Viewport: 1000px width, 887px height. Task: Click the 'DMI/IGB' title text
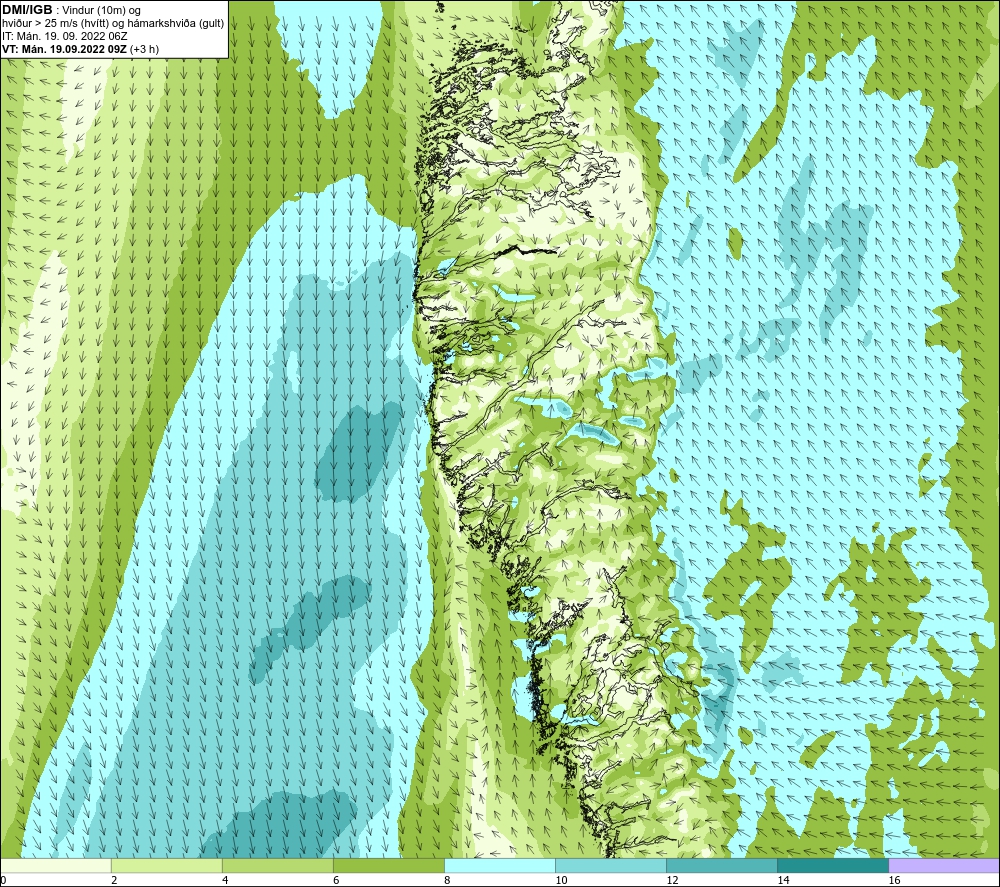pos(27,10)
